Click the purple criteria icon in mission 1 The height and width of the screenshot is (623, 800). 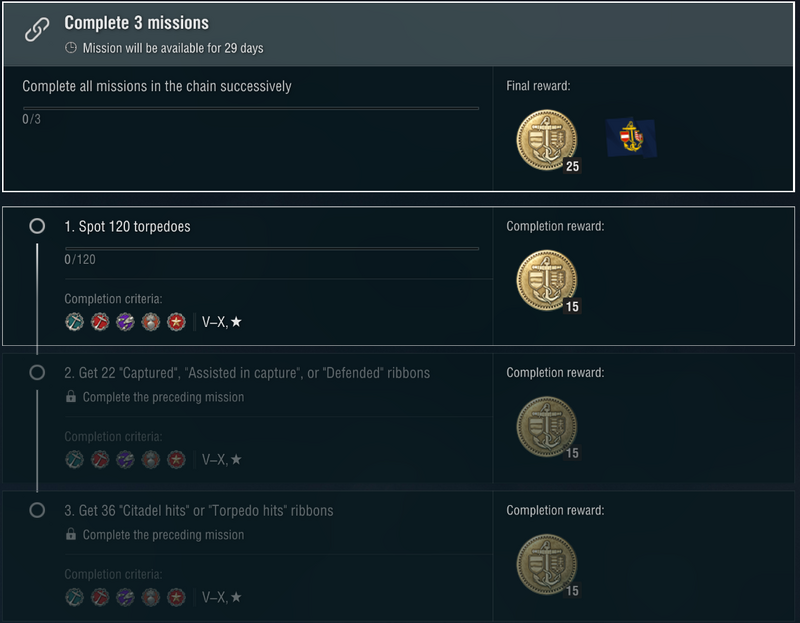(125, 322)
